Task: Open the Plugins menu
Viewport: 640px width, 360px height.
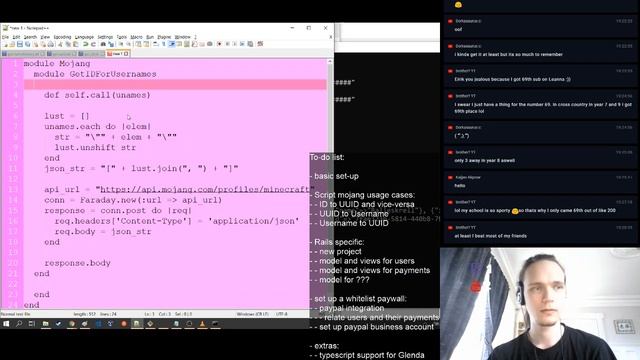Action: pos(164,37)
